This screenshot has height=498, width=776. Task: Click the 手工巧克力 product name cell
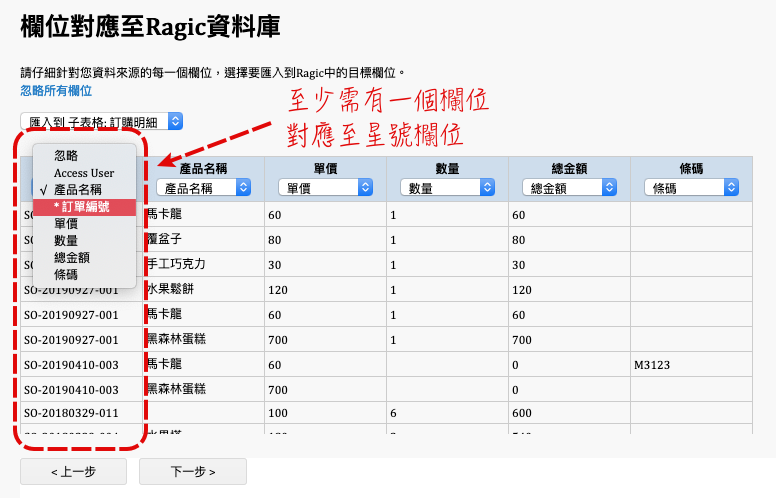(x=203, y=264)
